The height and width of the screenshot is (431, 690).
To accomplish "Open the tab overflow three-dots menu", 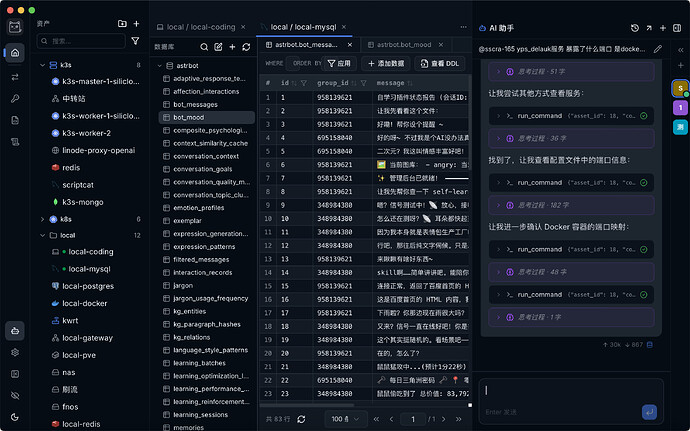I will click(x=463, y=27).
